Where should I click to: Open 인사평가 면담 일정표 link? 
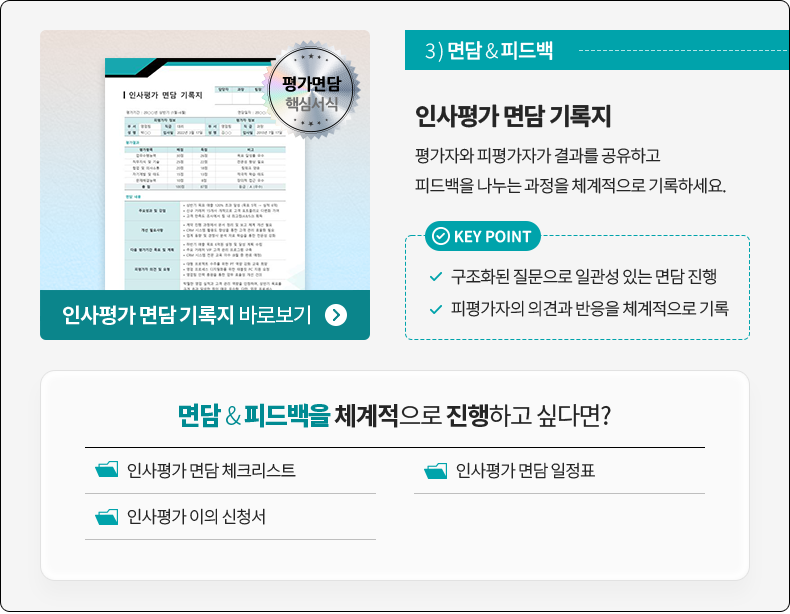(x=525, y=470)
